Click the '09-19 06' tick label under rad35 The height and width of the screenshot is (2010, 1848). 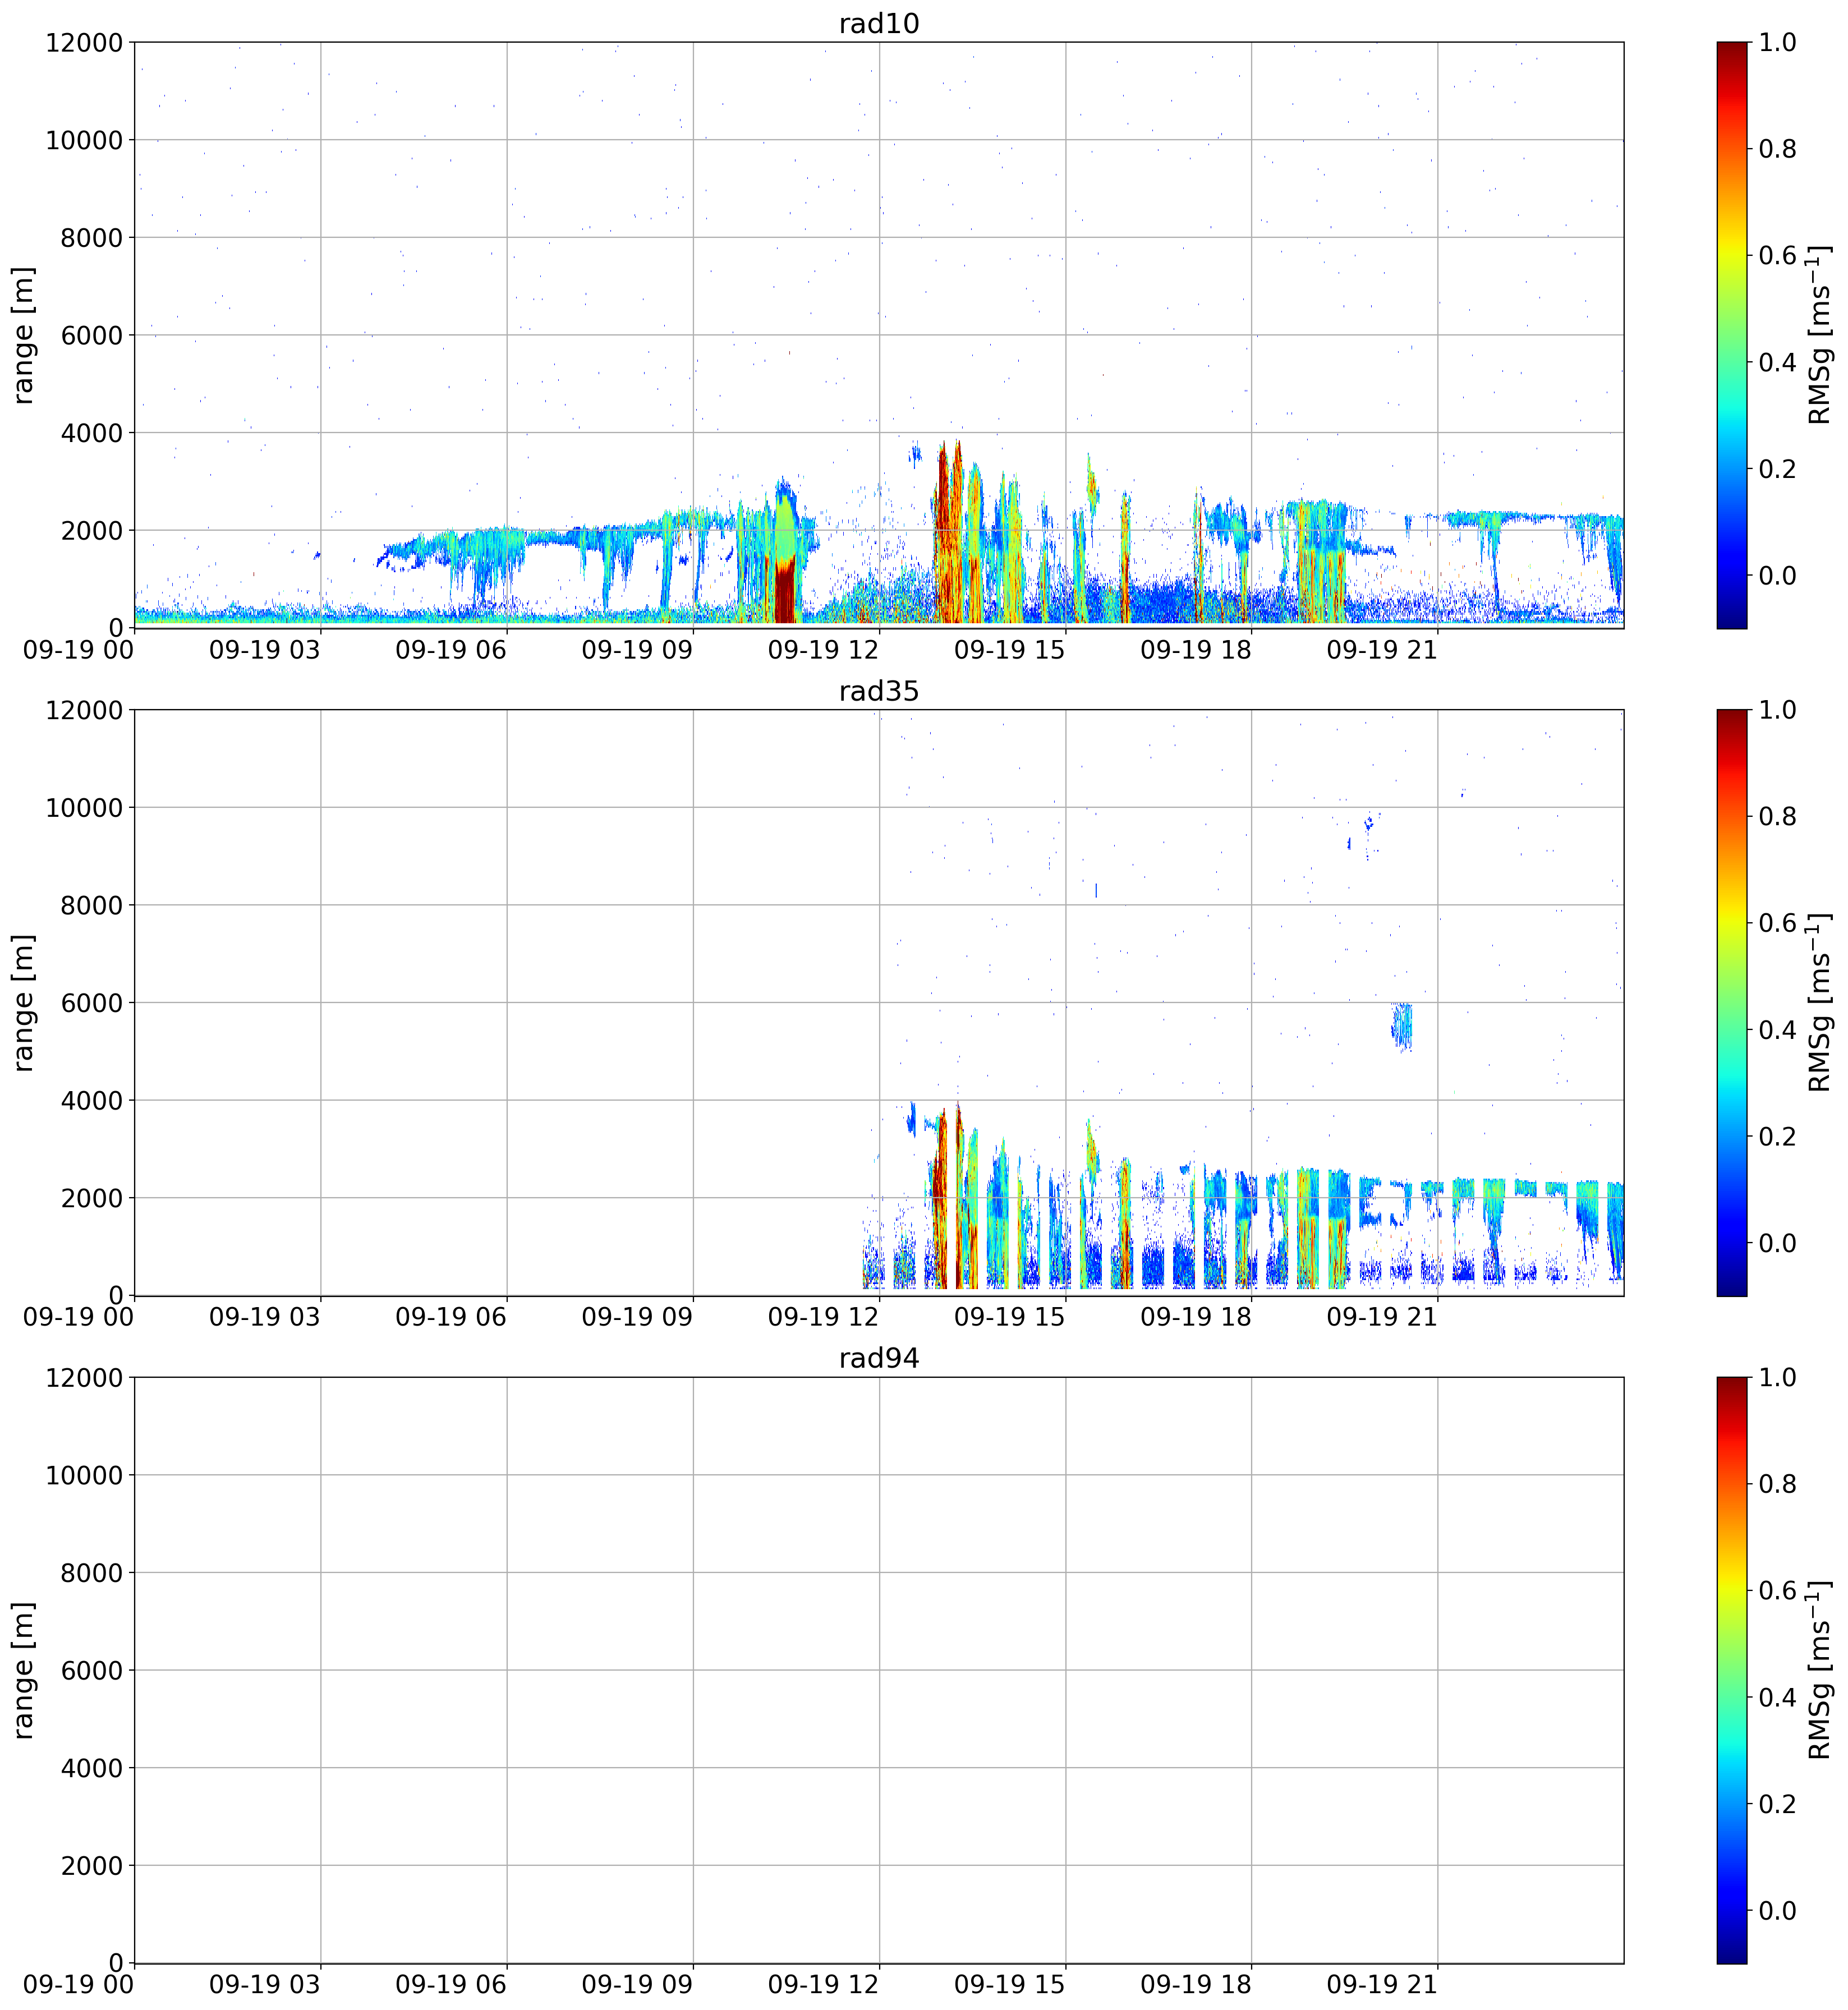pos(451,1317)
